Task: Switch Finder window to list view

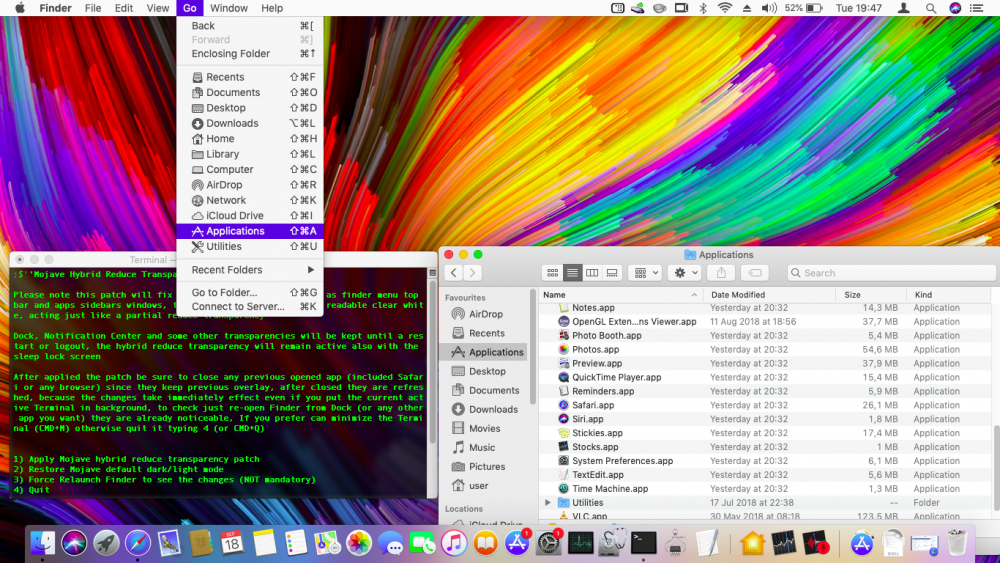Action: click(572, 273)
